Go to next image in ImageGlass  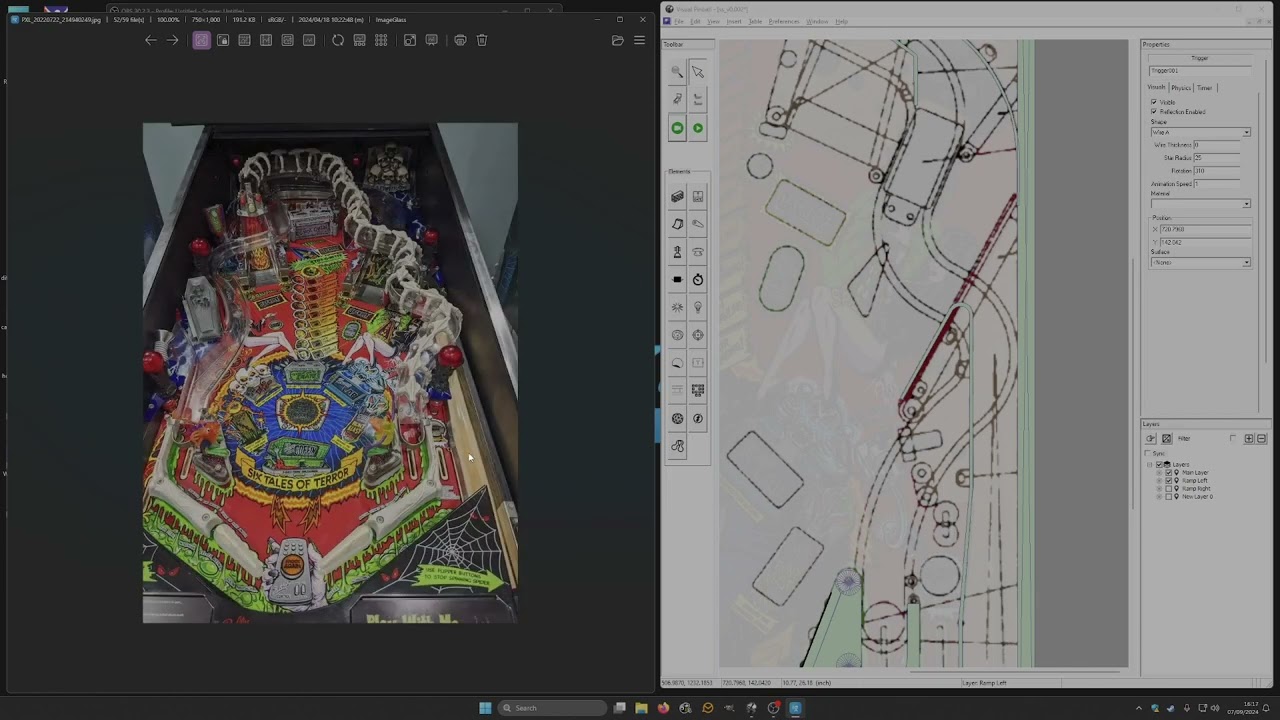(172, 40)
